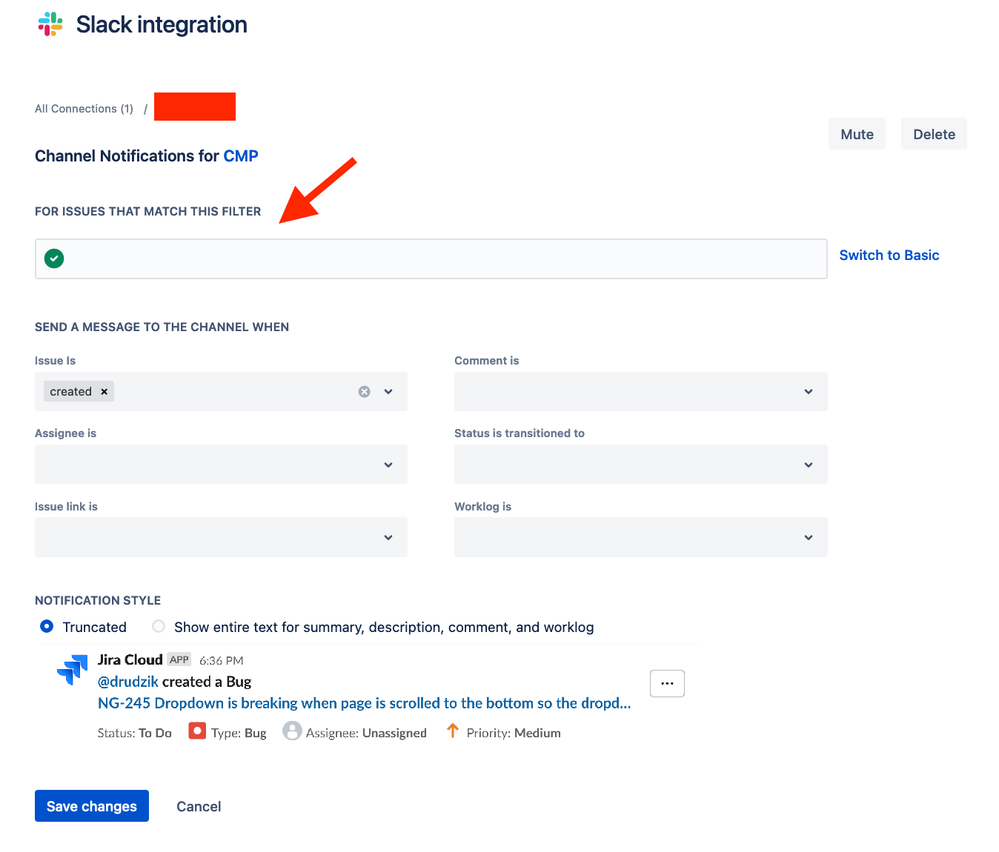Click the 6:36 PM timestamp

click(x=221, y=661)
